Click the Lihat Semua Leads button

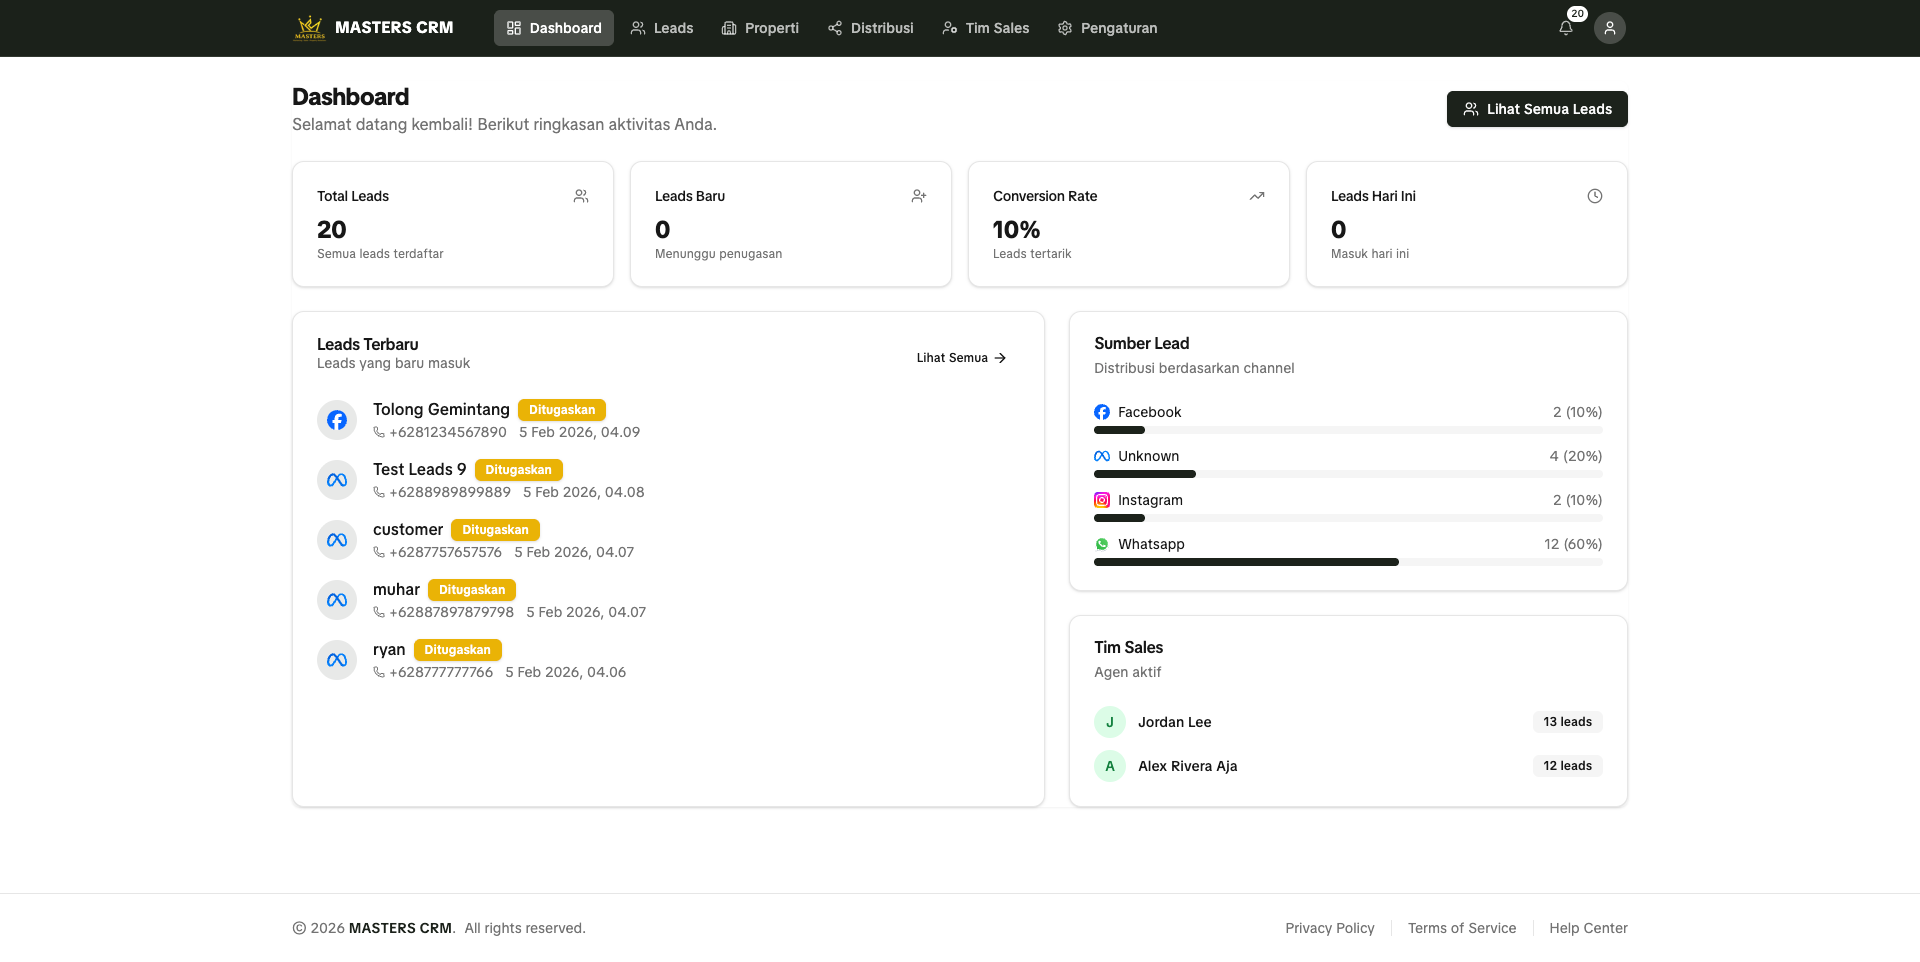1537,109
